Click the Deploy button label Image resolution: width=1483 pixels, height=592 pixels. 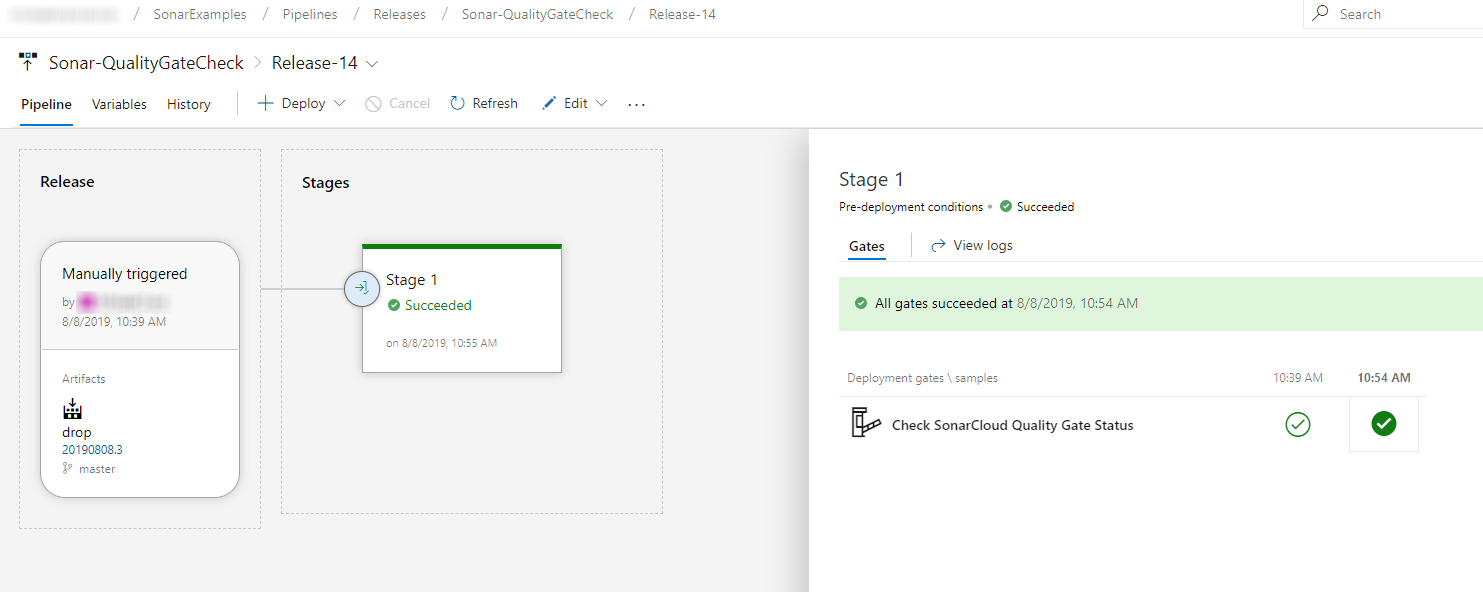(304, 104)
